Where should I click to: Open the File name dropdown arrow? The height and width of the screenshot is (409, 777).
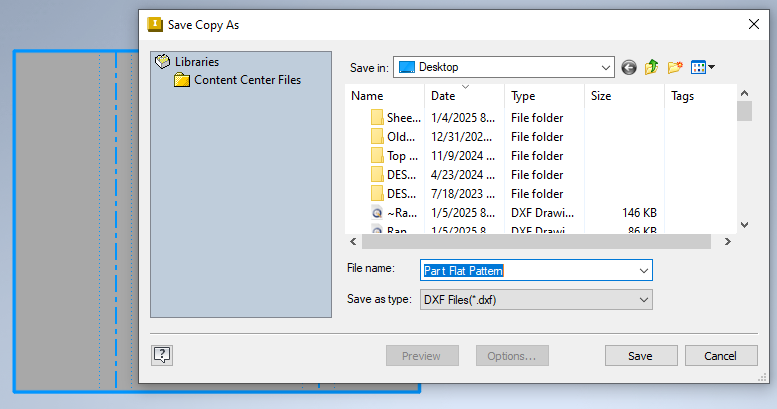[x=643, y=270]
